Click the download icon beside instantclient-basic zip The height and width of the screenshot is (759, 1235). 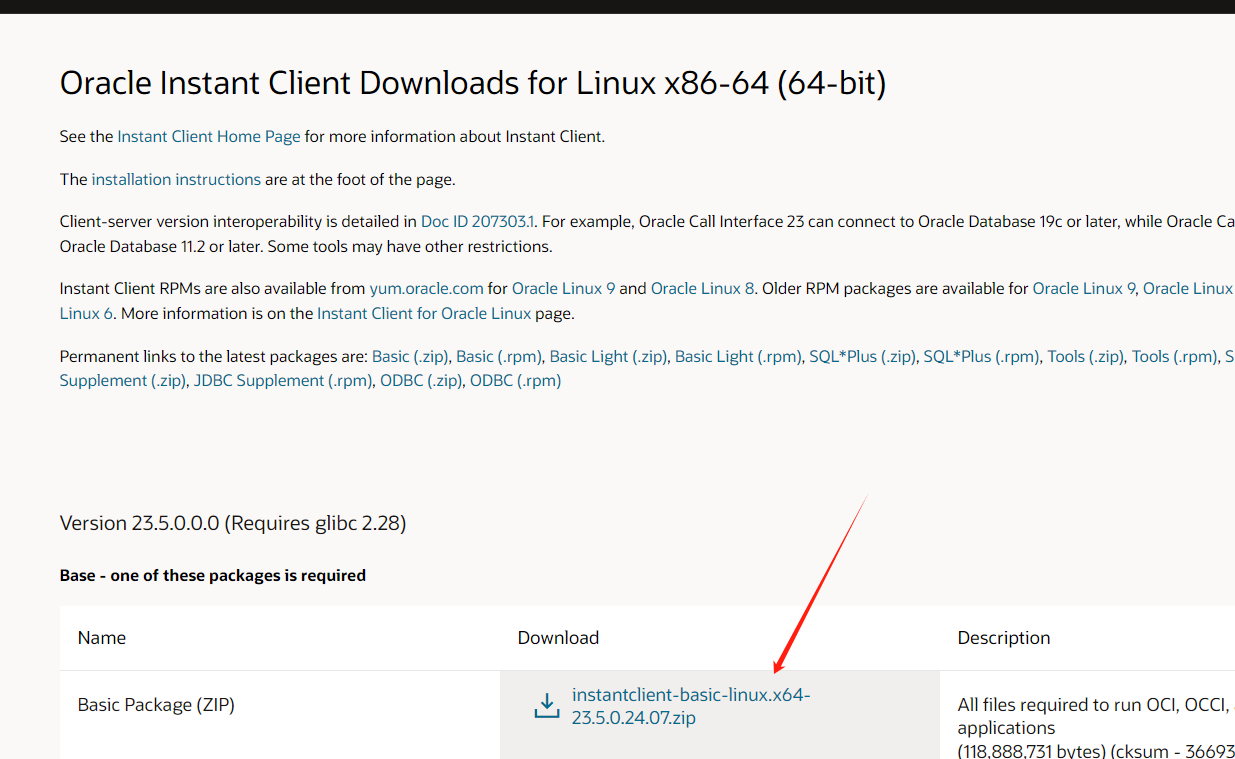click(x=546, y=706)
